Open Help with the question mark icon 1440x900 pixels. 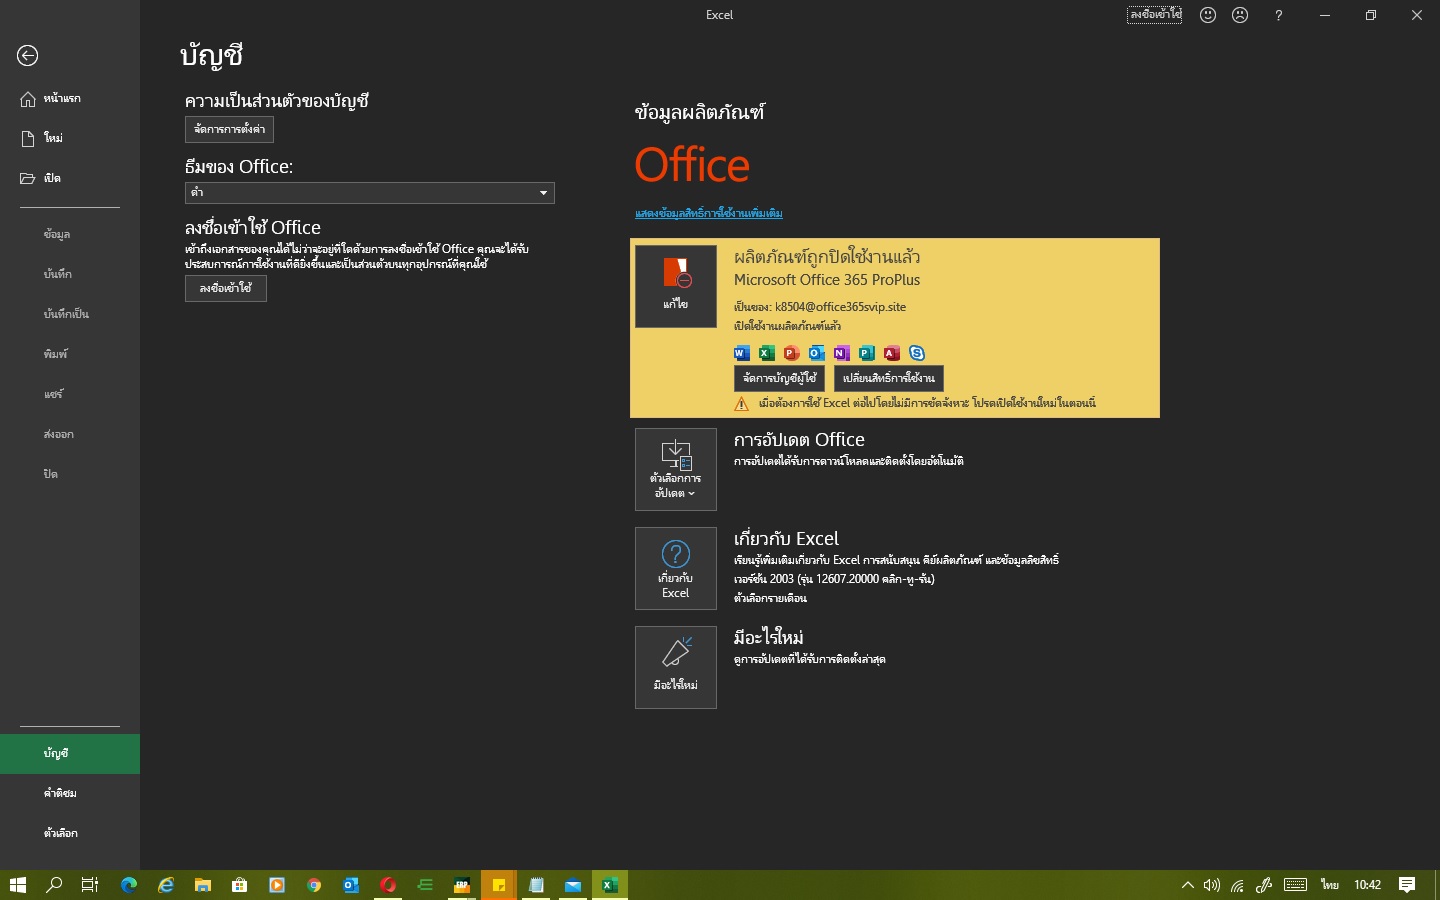pyautogui.click(x=1279, y=15)
